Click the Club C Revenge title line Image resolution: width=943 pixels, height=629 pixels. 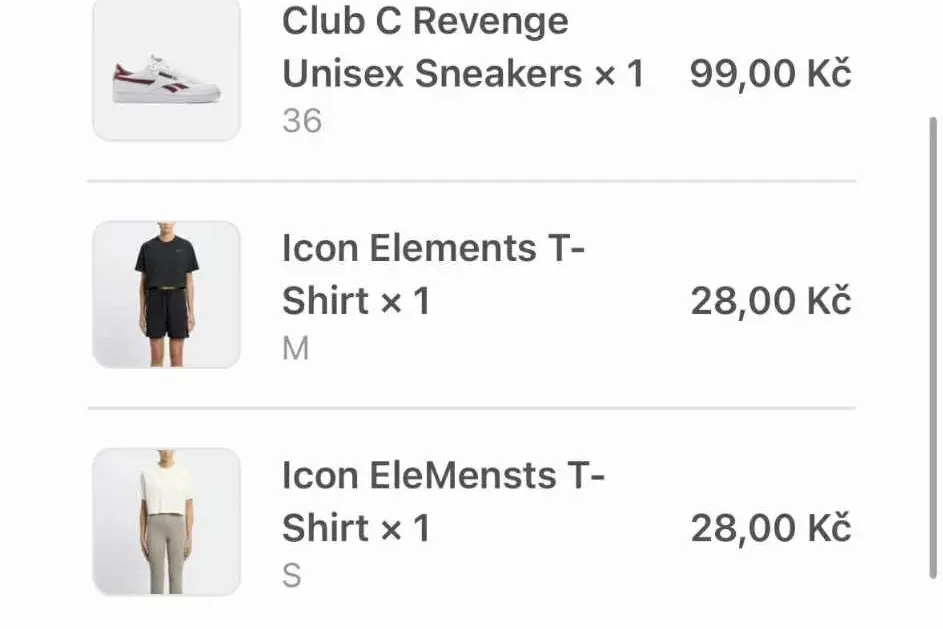(425, 21)
